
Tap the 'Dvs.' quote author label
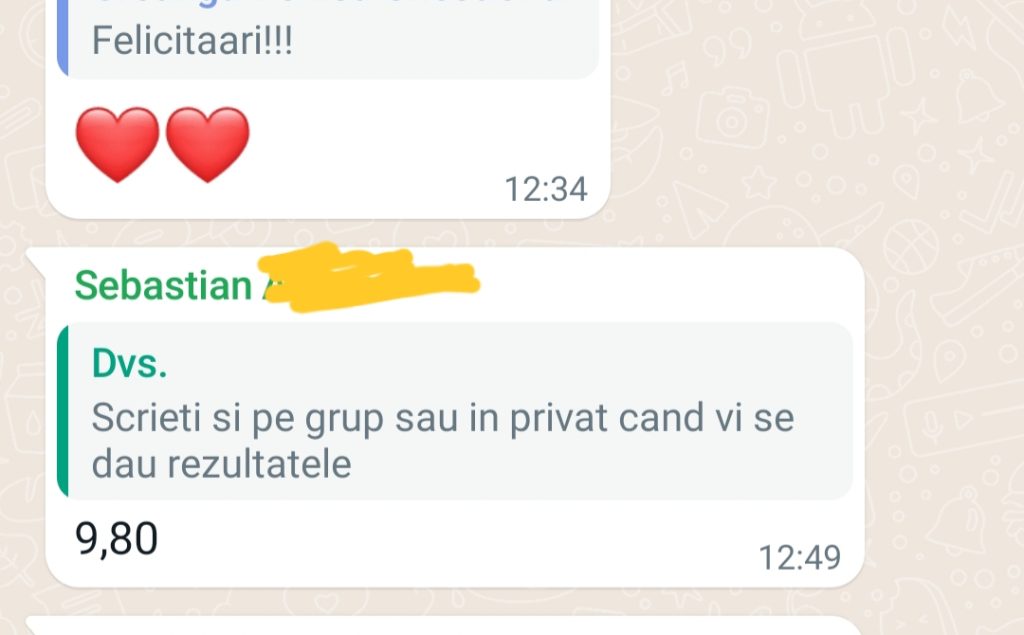click(x=129, y=363)
